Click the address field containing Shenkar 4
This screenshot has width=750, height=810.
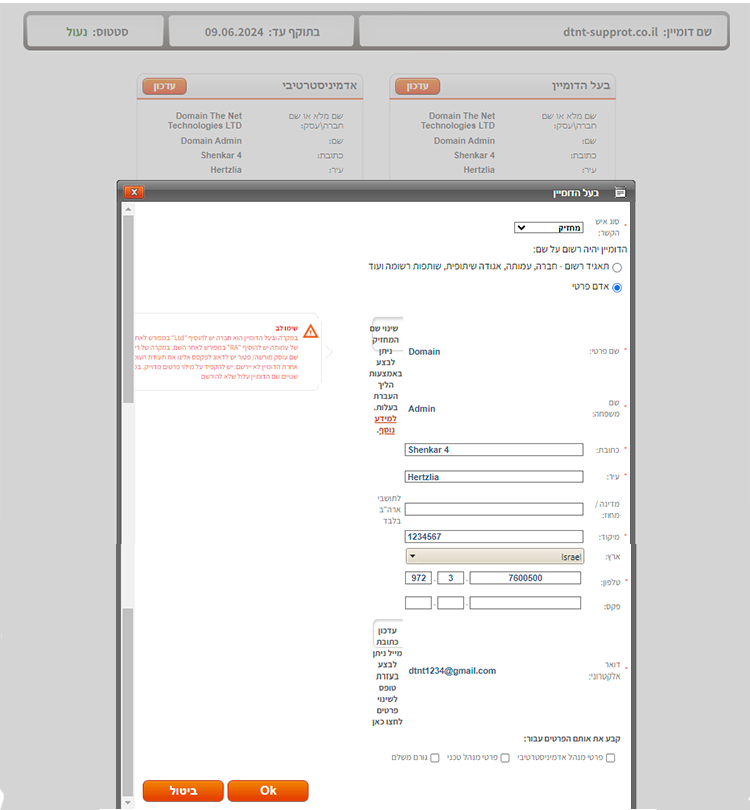click(494, 450)
